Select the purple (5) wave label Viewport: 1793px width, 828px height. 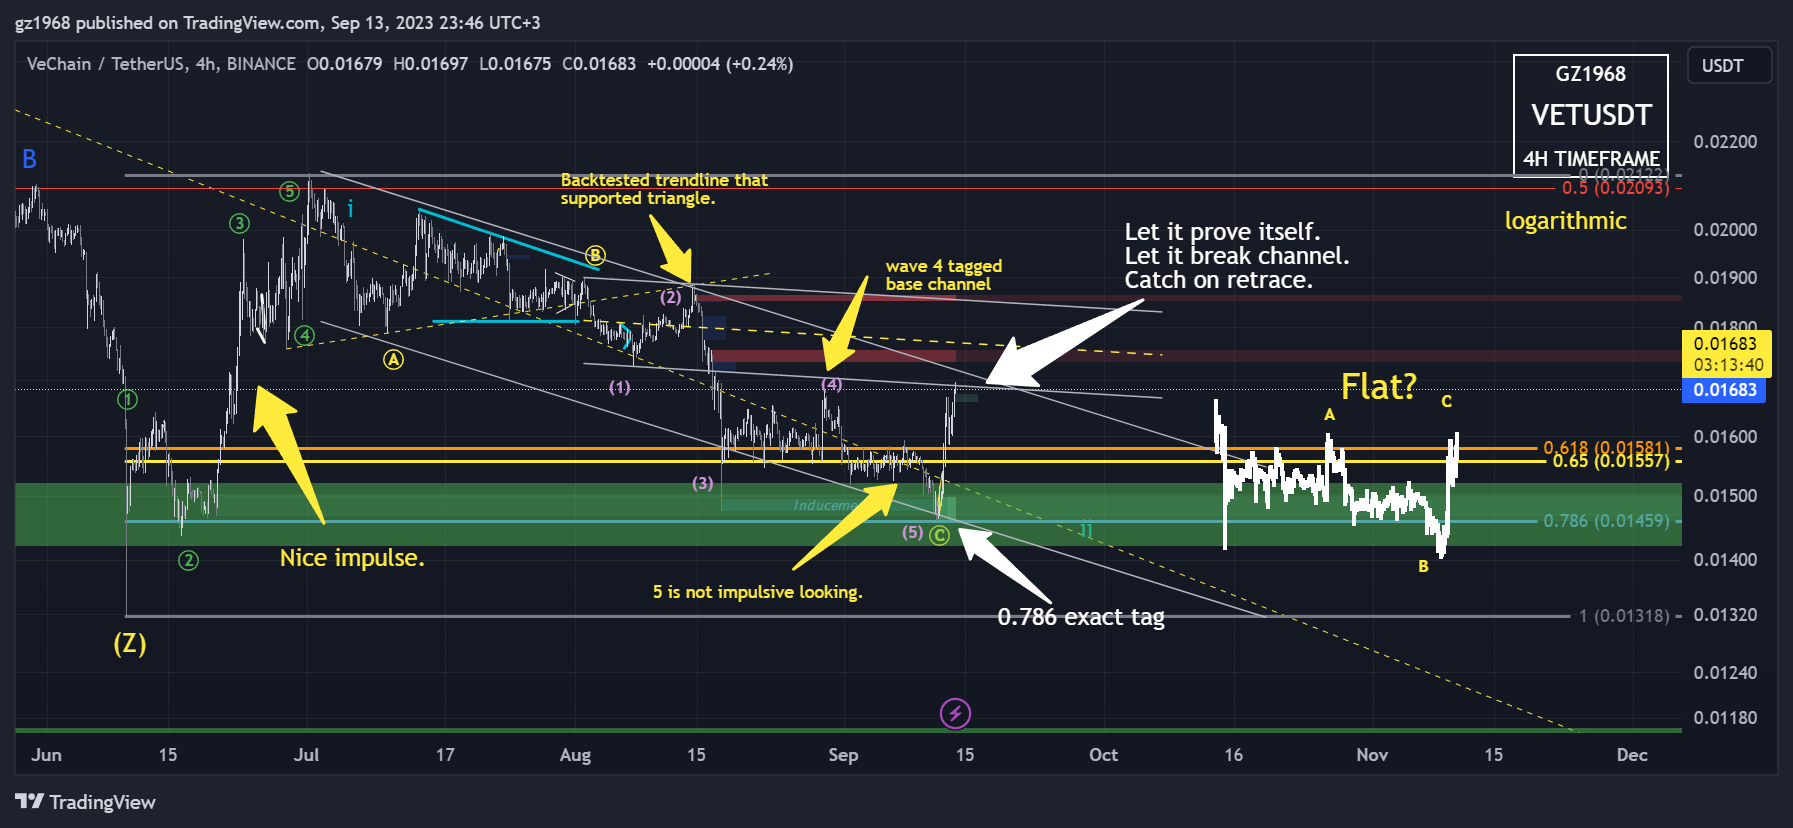point(913,532)
